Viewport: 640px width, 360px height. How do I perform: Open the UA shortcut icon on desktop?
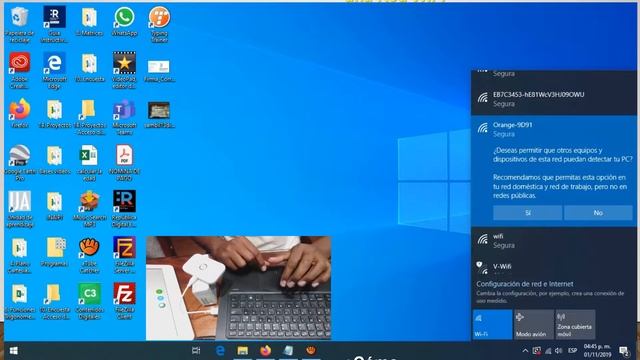[x=19, y=209]
